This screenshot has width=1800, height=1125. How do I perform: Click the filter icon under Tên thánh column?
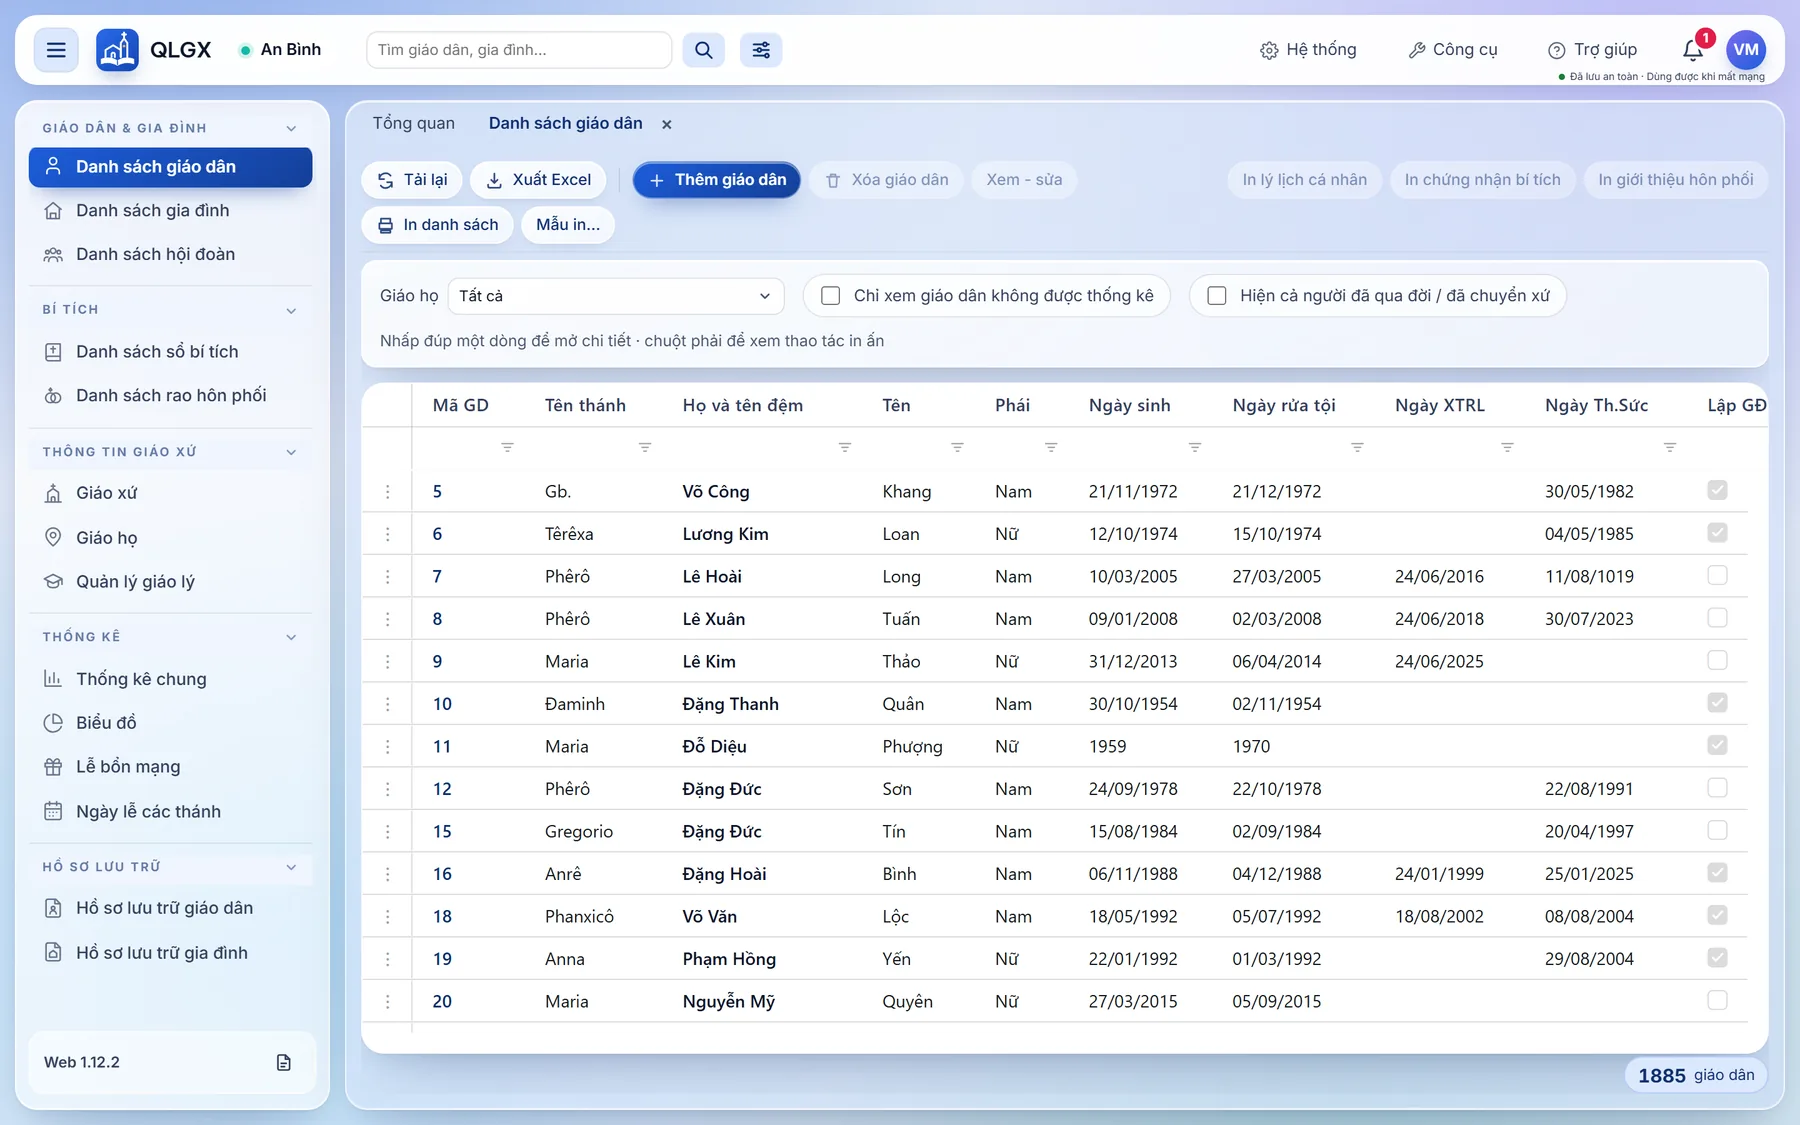click(x=645, y=447)
